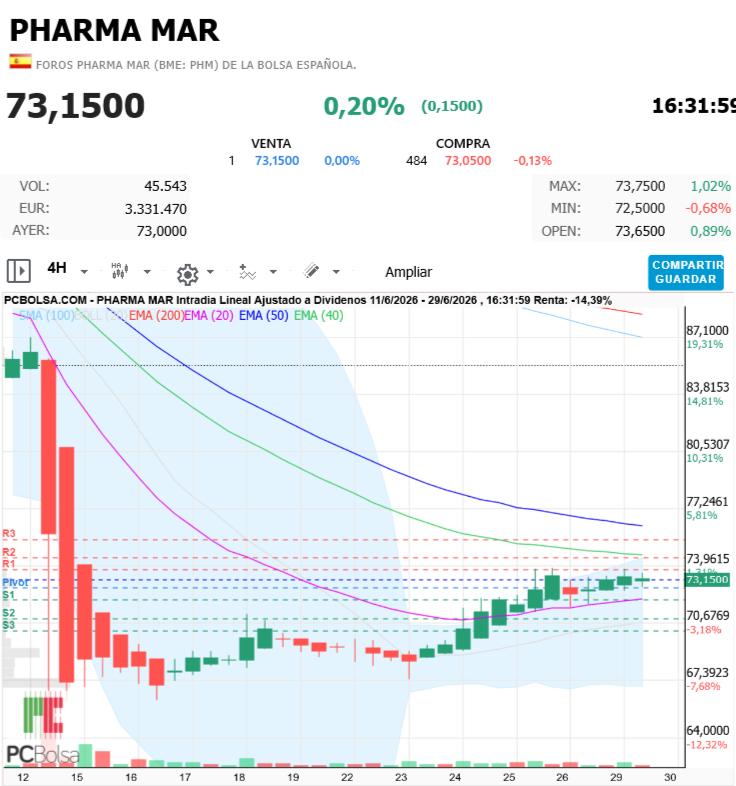Click the EMA (40) indicator label

[x=319, y=316]
